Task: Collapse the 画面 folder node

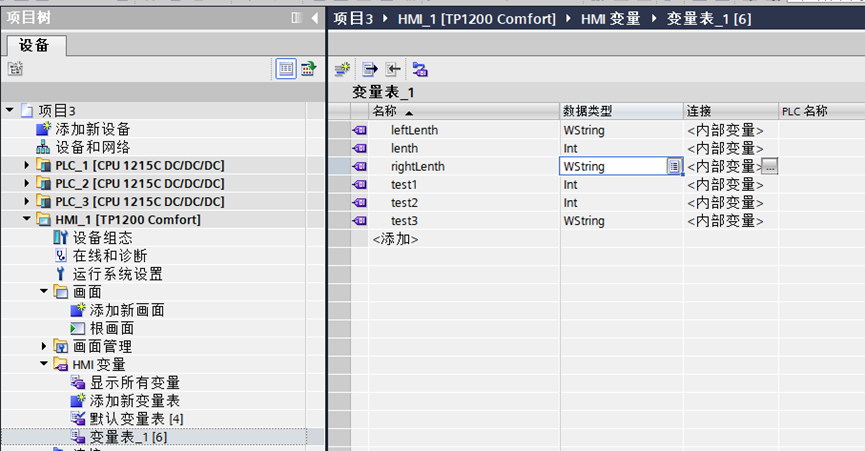Action: tap(44, 291)
